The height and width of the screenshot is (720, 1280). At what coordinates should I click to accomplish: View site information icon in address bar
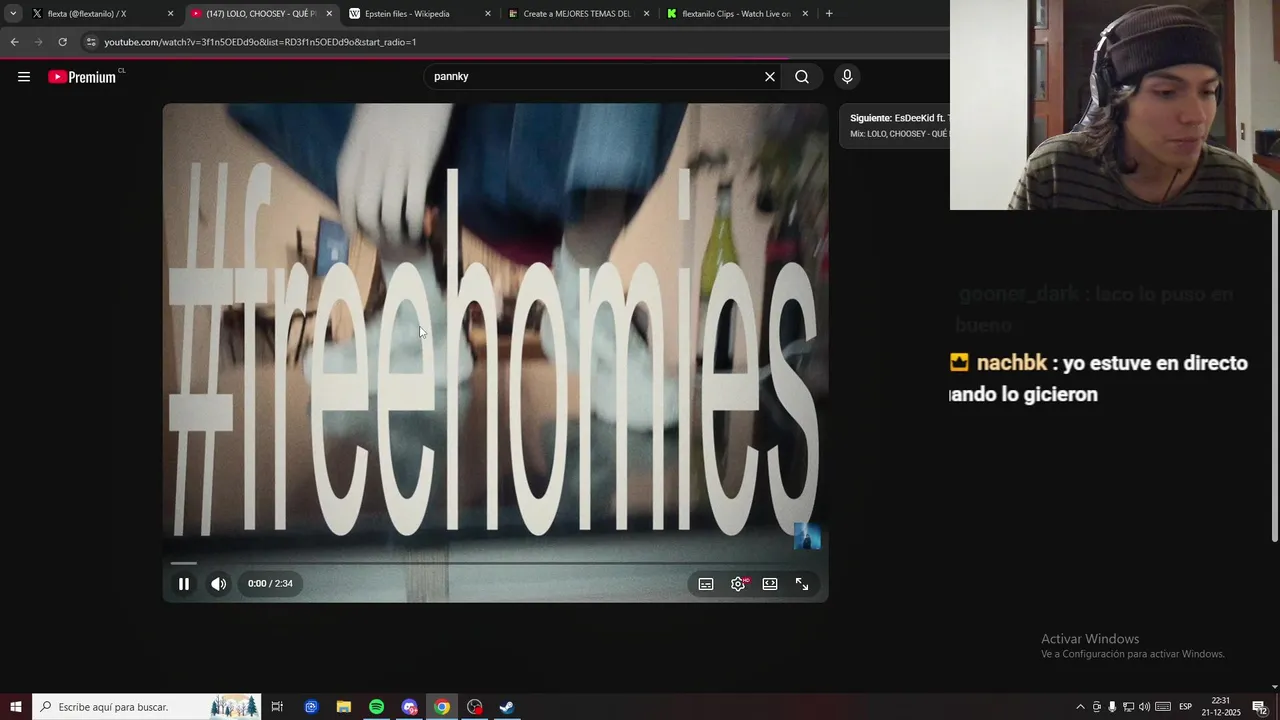(91, 42)
